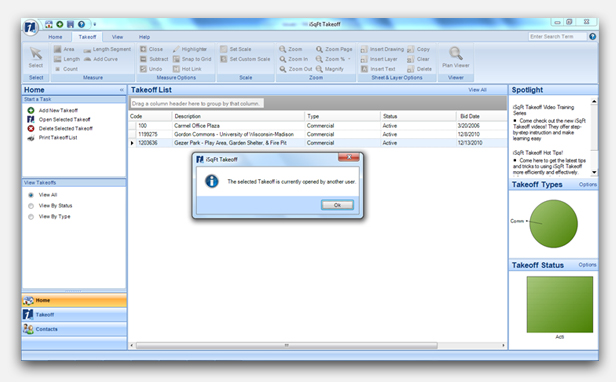The height and width of the screenshot is (382, 616).
Task: Click the help question mark beside search box
Action: click(592, 37)
